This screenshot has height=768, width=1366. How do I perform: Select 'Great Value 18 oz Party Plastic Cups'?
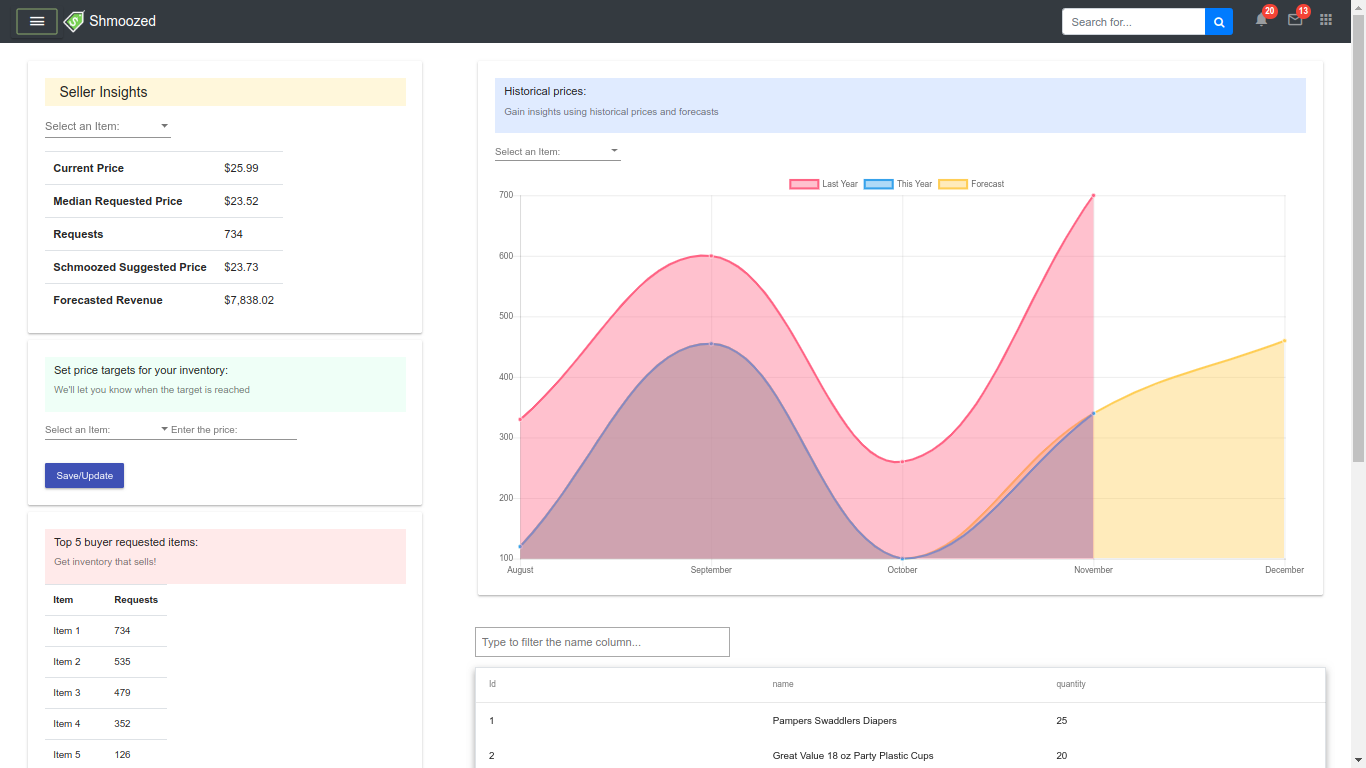853,756
